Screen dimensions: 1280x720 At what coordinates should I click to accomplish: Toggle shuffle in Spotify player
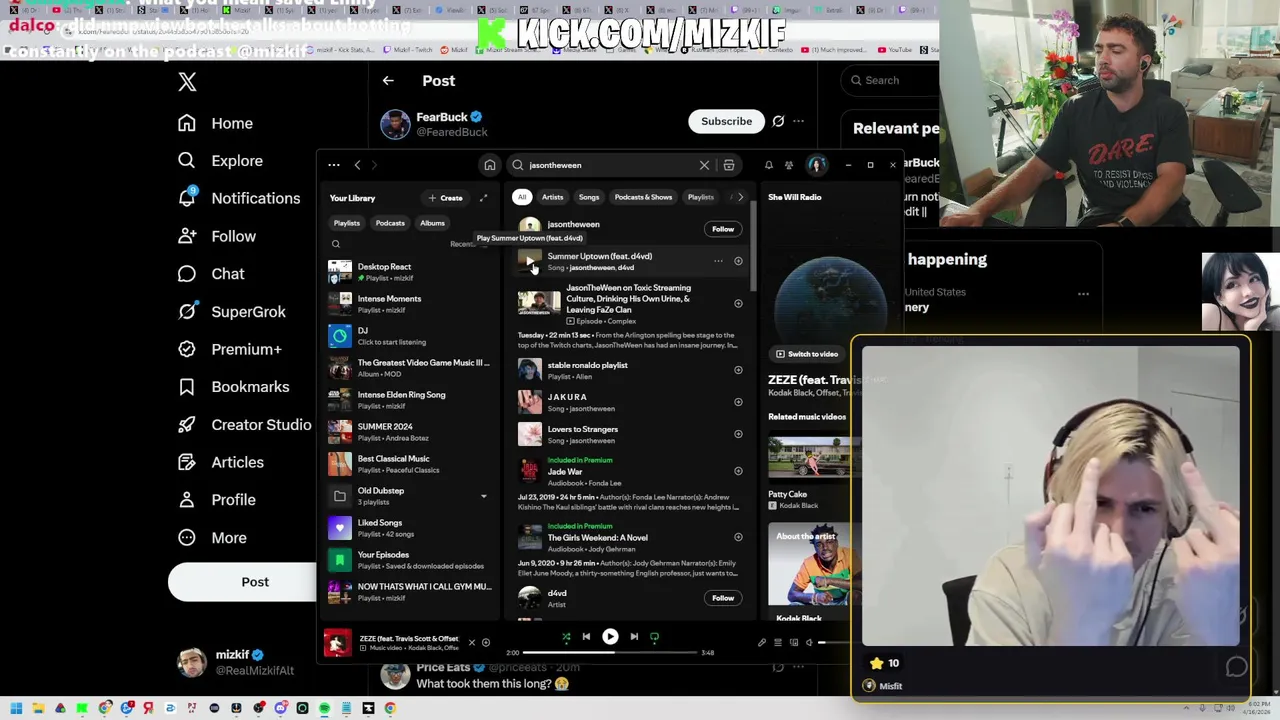click(566, 636)
